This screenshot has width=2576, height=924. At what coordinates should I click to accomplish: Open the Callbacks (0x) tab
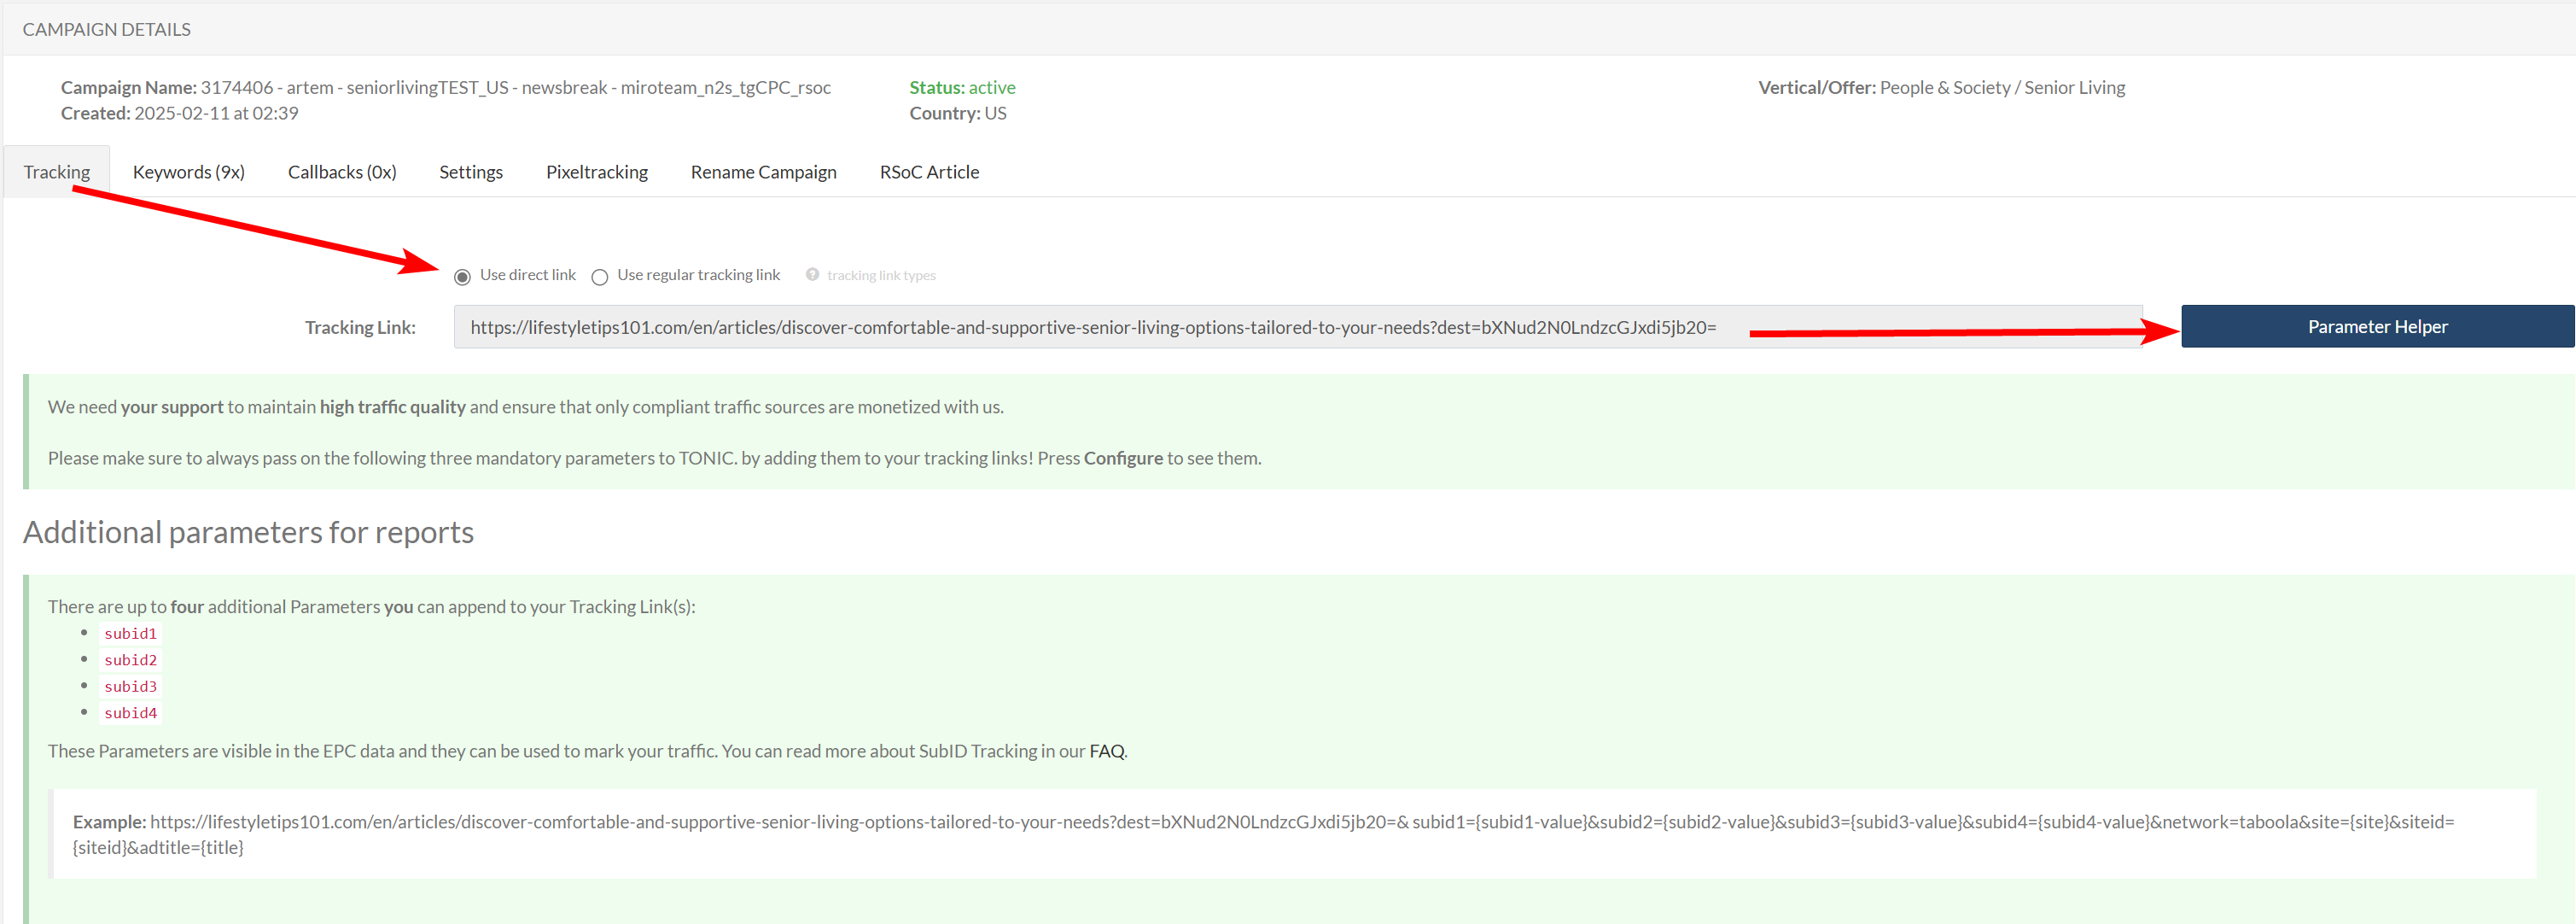pos(342,172)
